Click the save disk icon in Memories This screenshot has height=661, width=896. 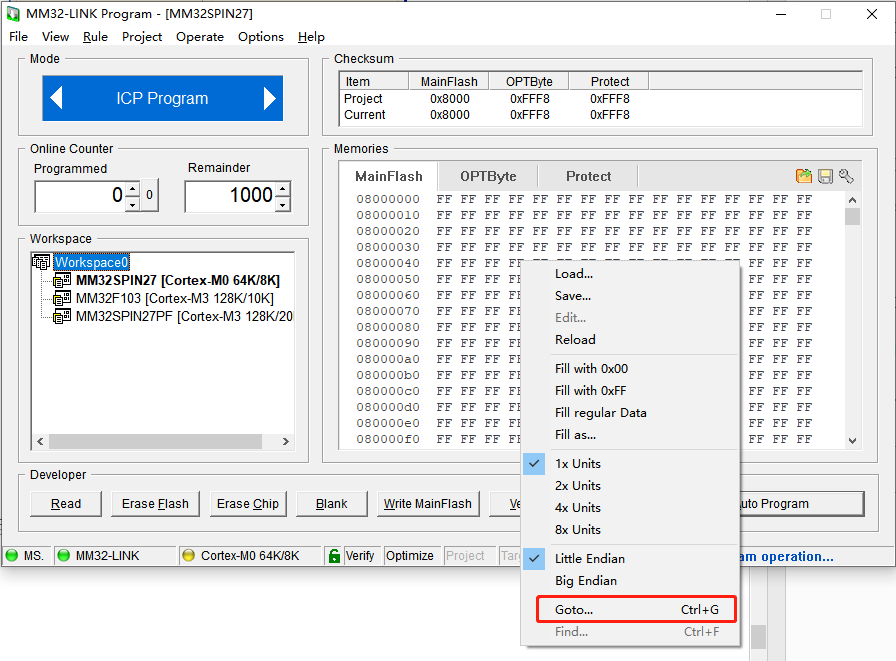[x=825, y=176]
